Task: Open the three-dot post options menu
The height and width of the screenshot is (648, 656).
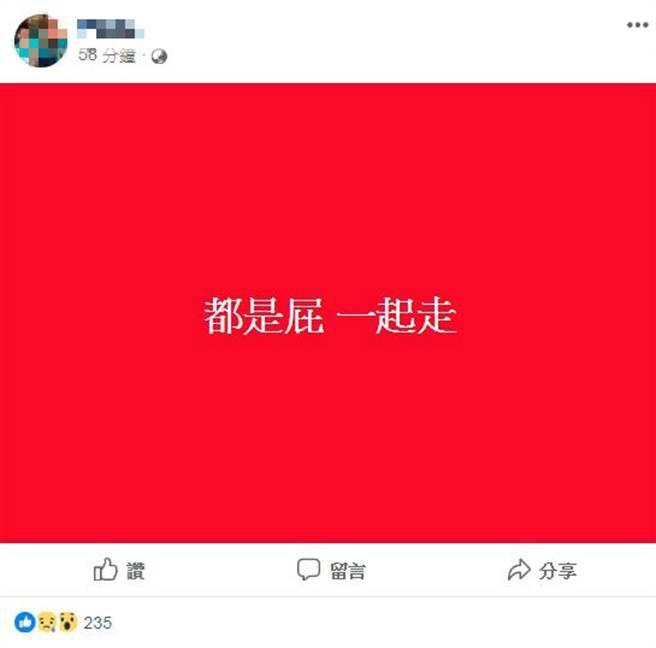Action: click(637, 25)
